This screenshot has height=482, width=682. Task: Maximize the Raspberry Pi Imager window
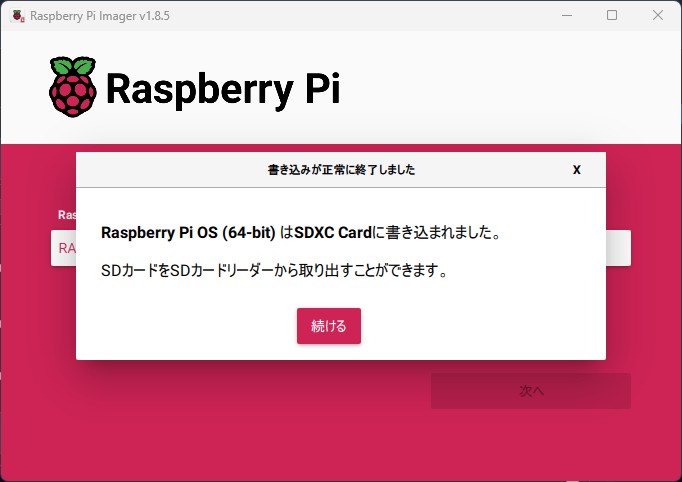tap(611, 15)
